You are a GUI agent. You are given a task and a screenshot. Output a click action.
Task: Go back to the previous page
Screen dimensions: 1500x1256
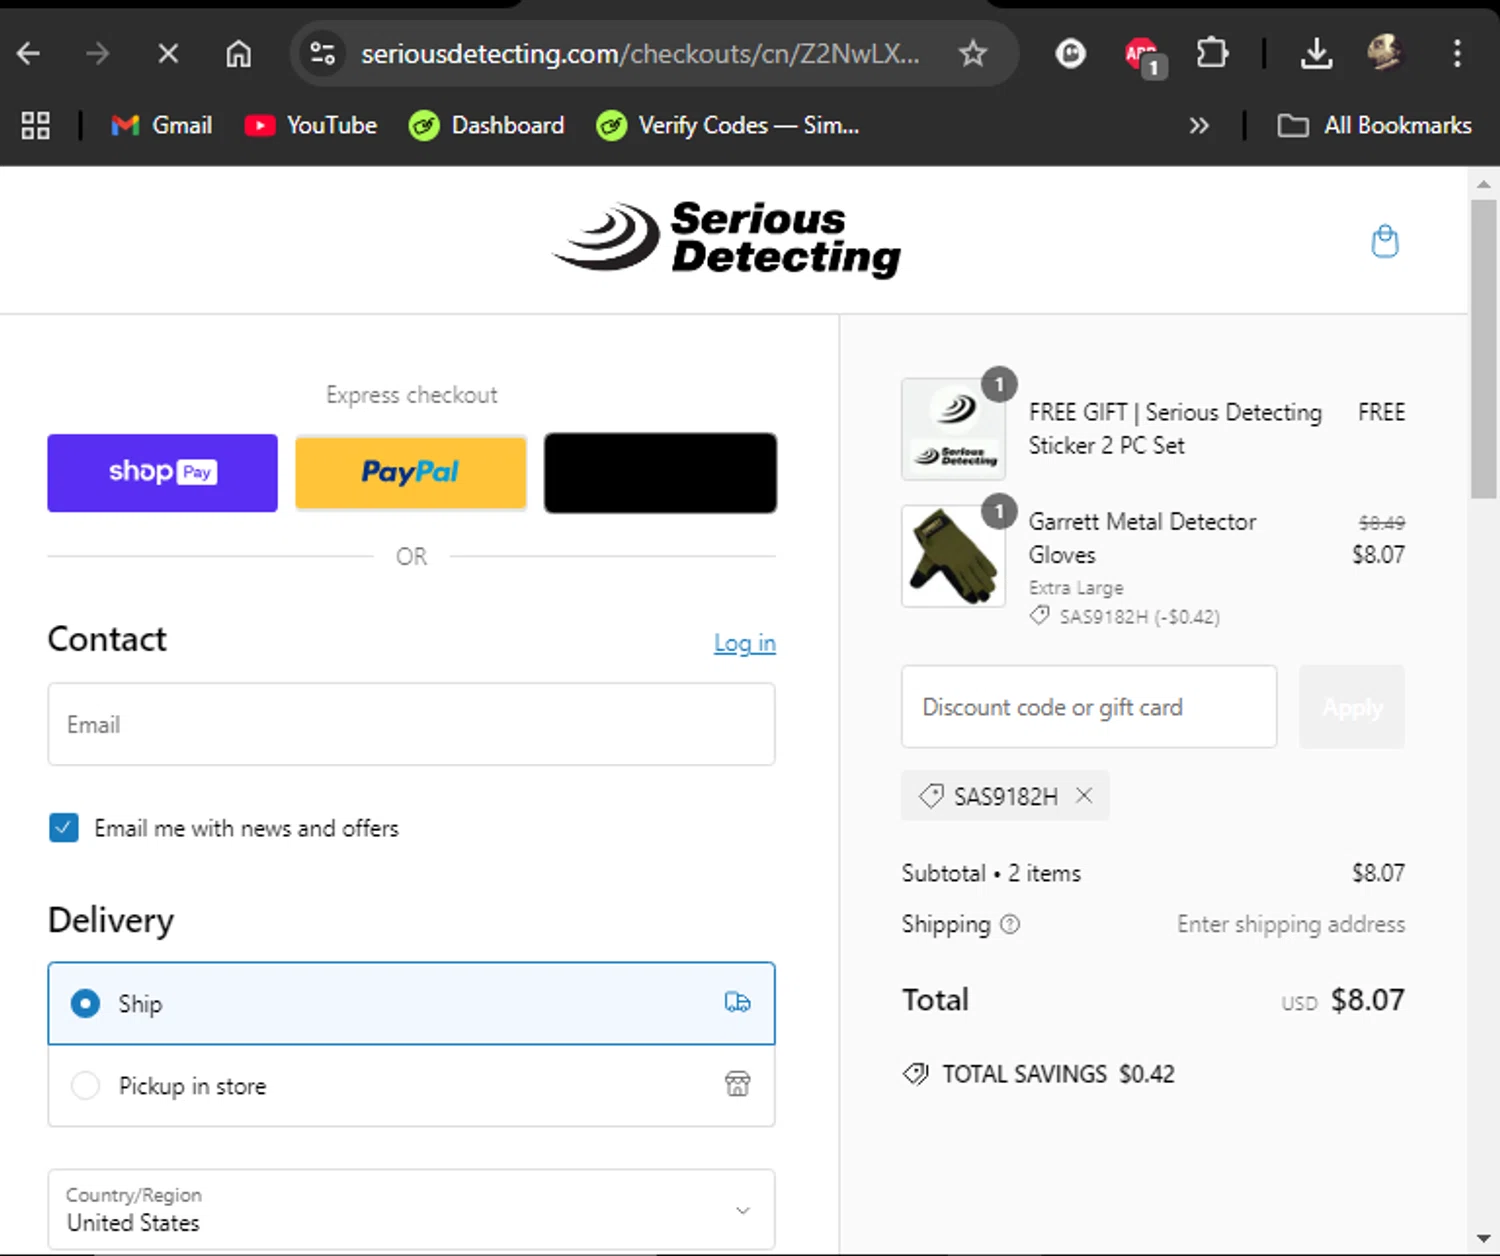click(29, 53)
